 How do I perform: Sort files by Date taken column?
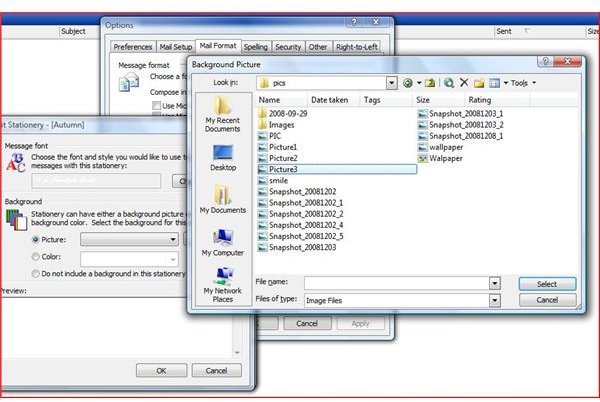[x=334, y=100]
